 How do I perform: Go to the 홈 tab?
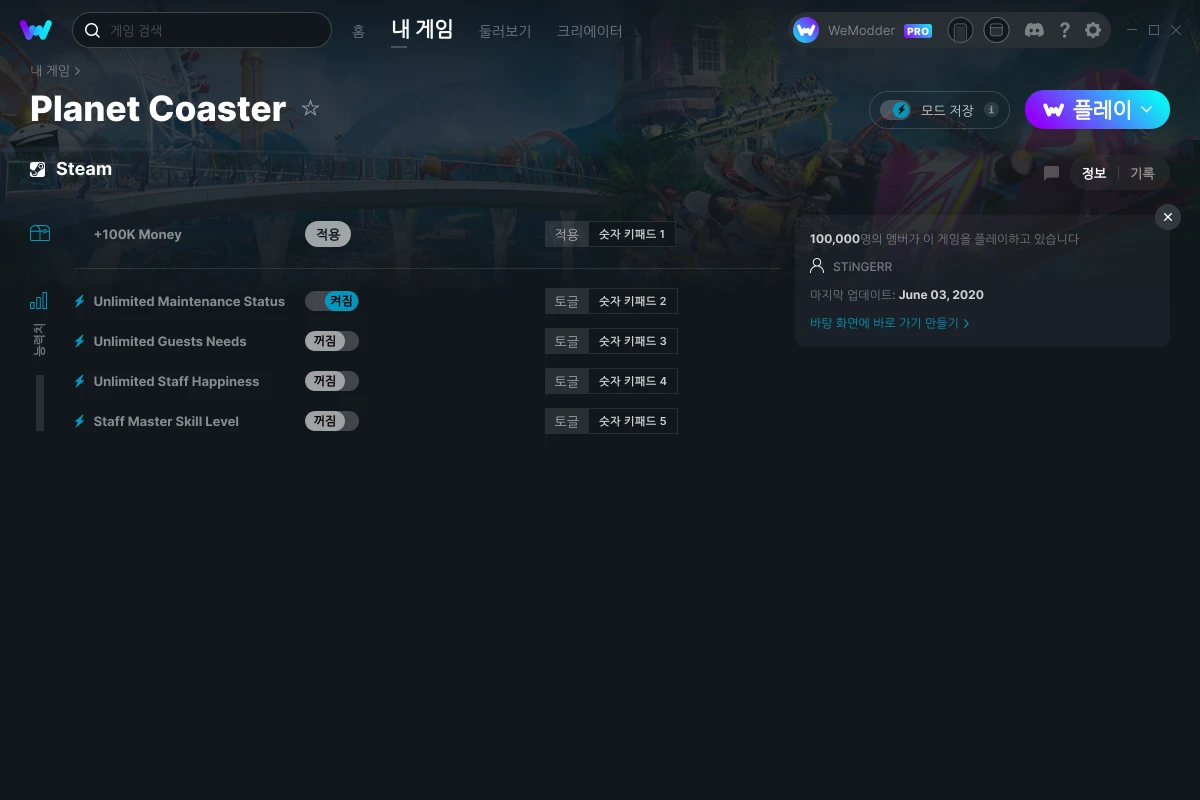point(358,31)
